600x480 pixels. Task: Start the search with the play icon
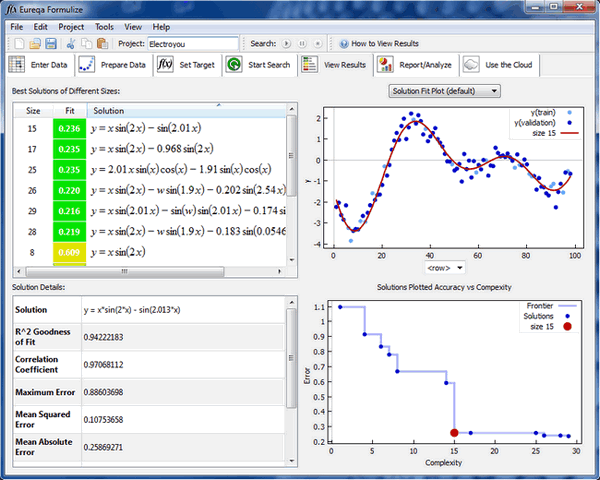(287, 44)
